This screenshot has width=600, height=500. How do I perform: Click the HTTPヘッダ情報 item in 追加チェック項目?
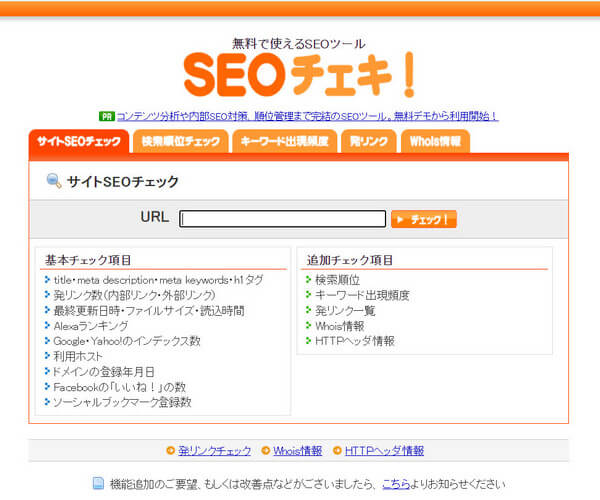[355, 341]
